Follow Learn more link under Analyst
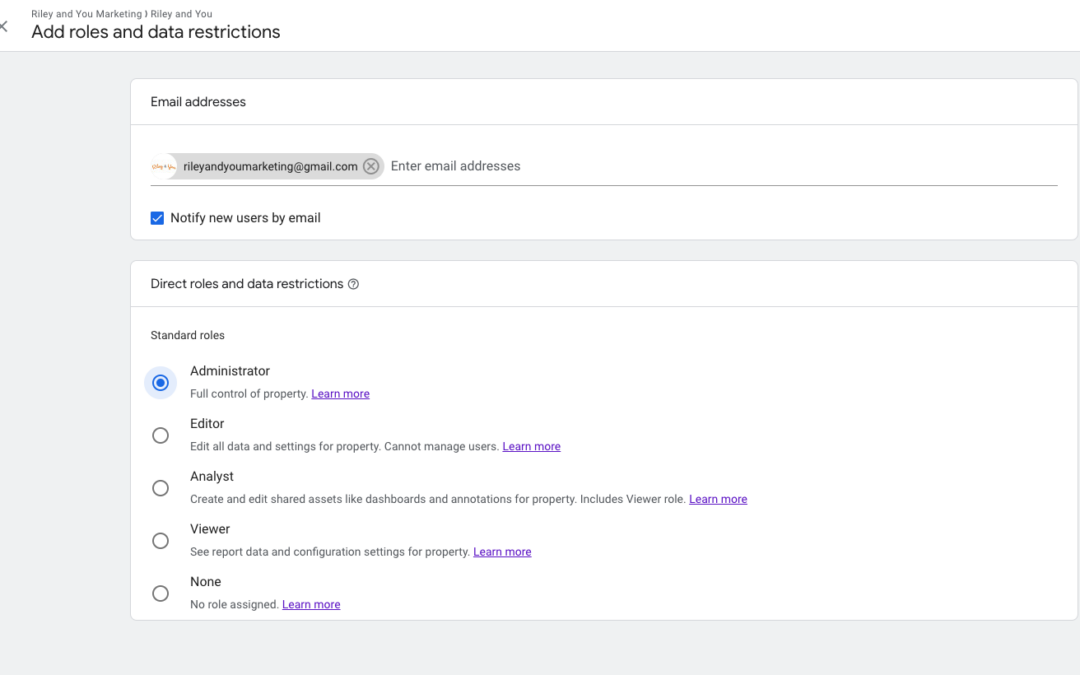Image resolution: width=1080 pixels, height=675 pixels. tap(717, 499)
